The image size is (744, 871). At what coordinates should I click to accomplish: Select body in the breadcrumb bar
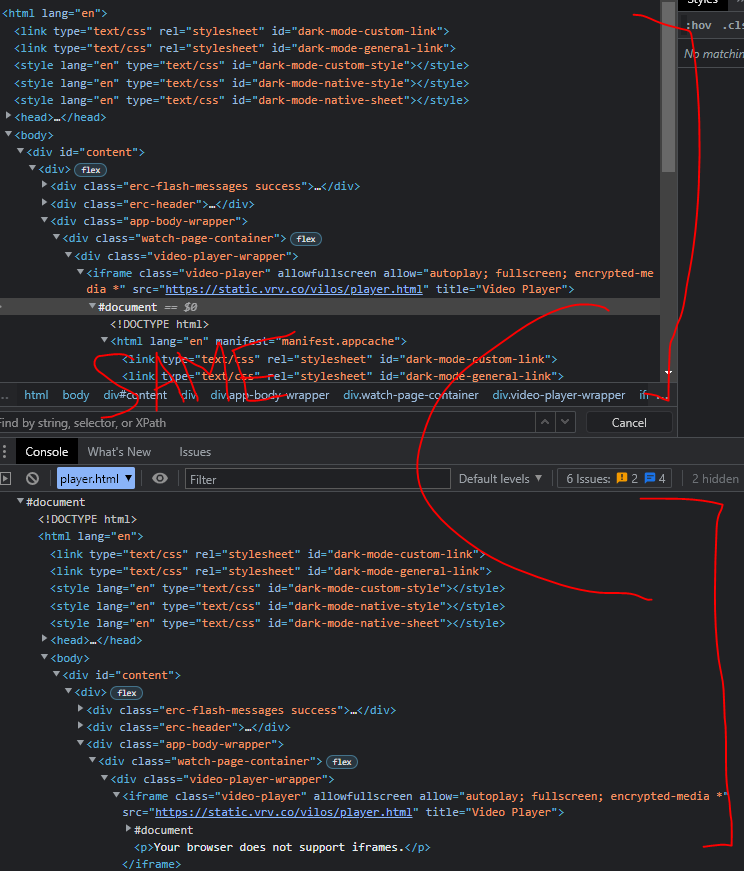point(76,395)
